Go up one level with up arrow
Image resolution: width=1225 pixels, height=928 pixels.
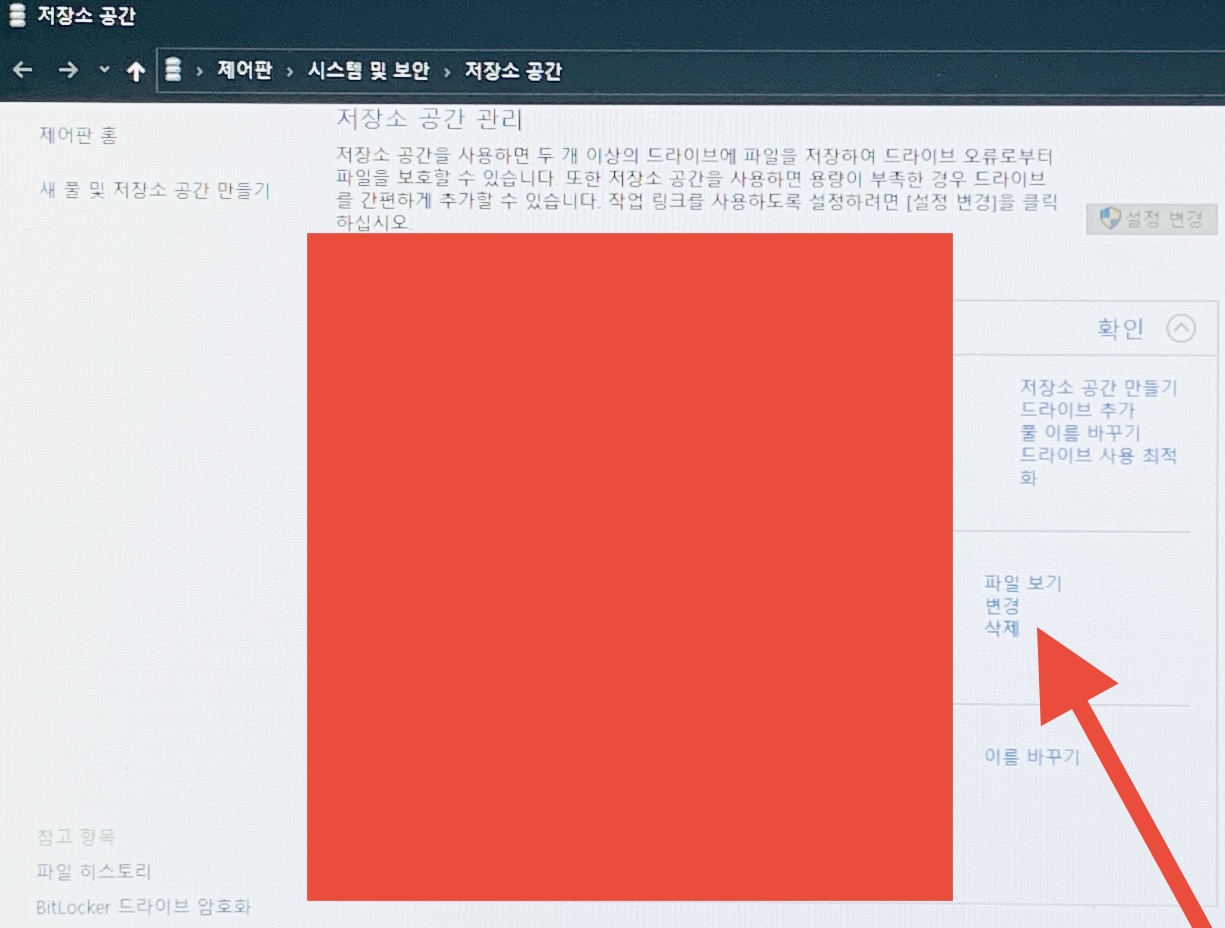pos(136,71)
